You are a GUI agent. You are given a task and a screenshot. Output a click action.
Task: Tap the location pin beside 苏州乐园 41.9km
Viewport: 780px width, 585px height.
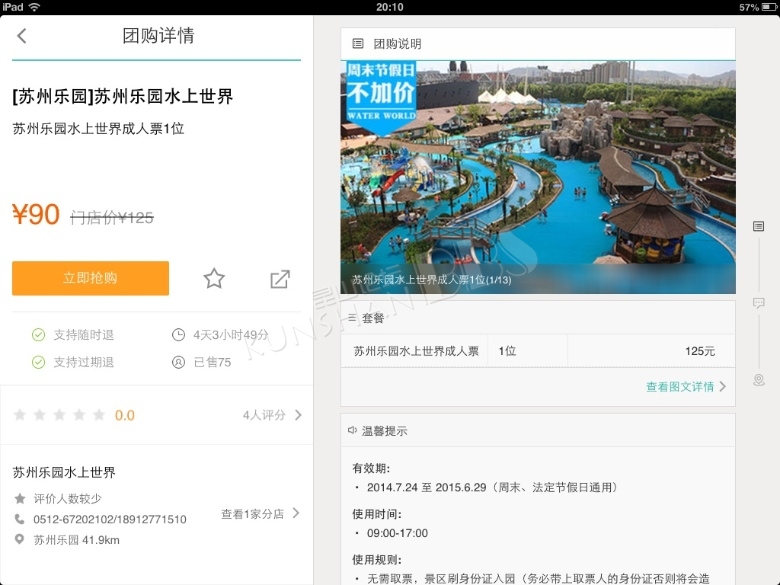pyautogui.click(x=19, y=539)
